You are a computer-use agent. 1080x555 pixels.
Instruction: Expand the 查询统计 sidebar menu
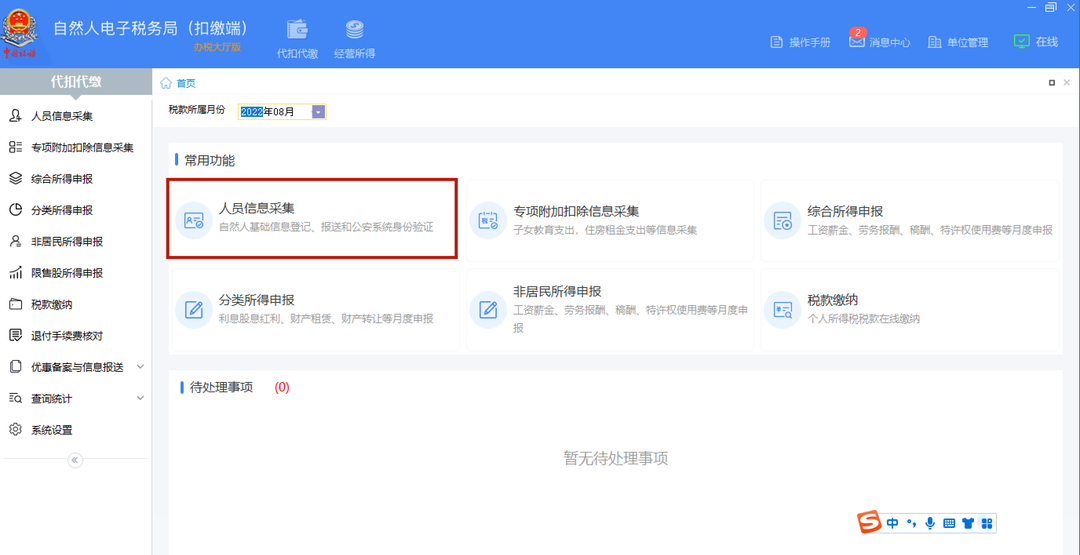coord(140,398)
